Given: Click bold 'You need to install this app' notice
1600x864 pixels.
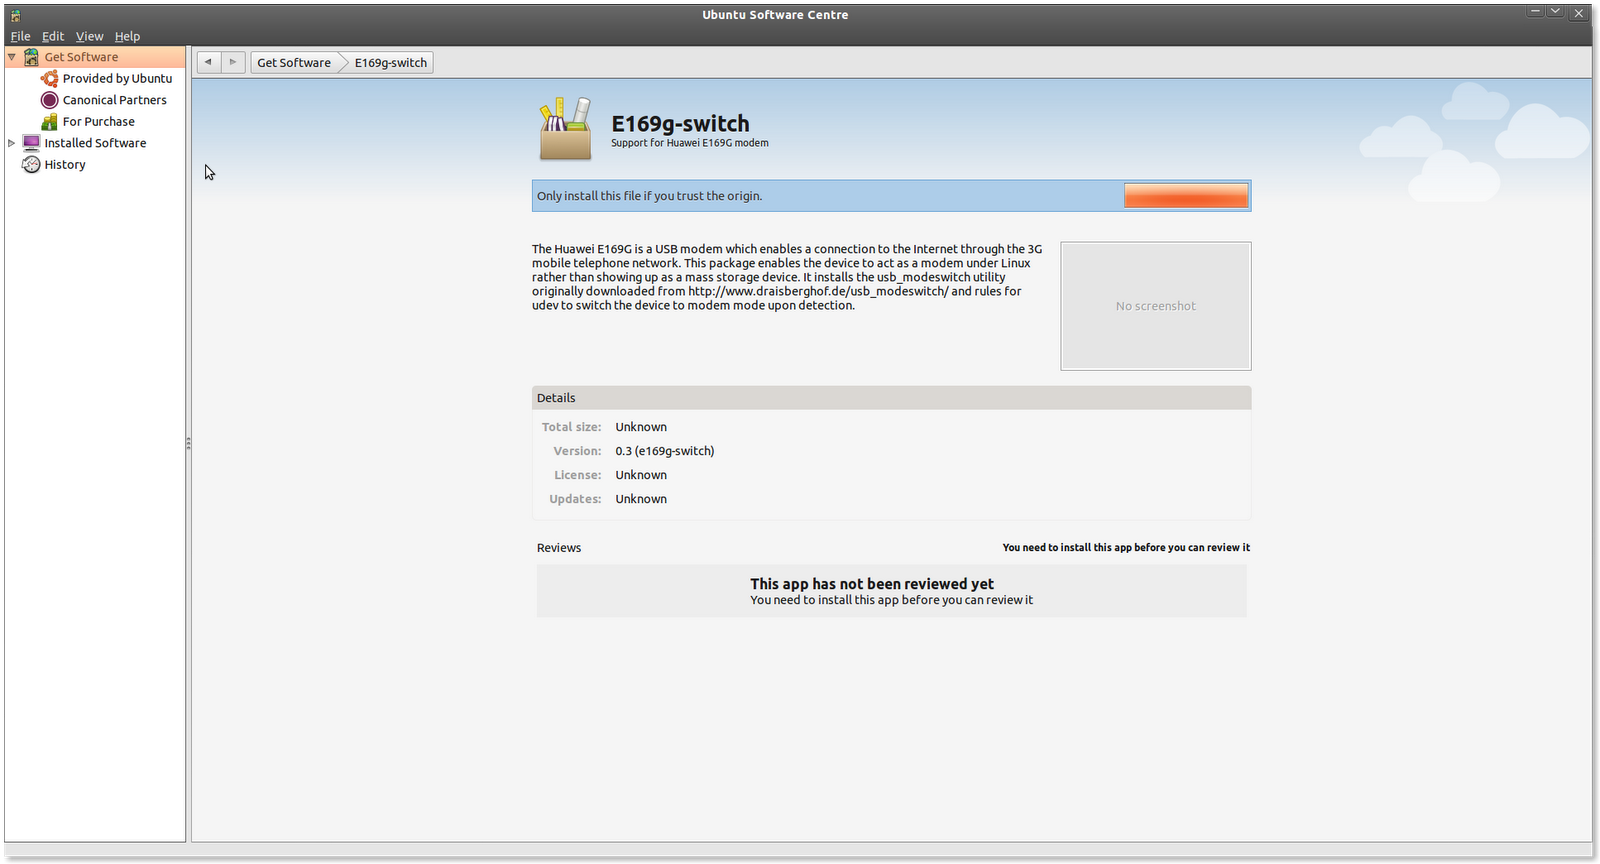Looking at the screenshot, I should [x=1126, y=548].
